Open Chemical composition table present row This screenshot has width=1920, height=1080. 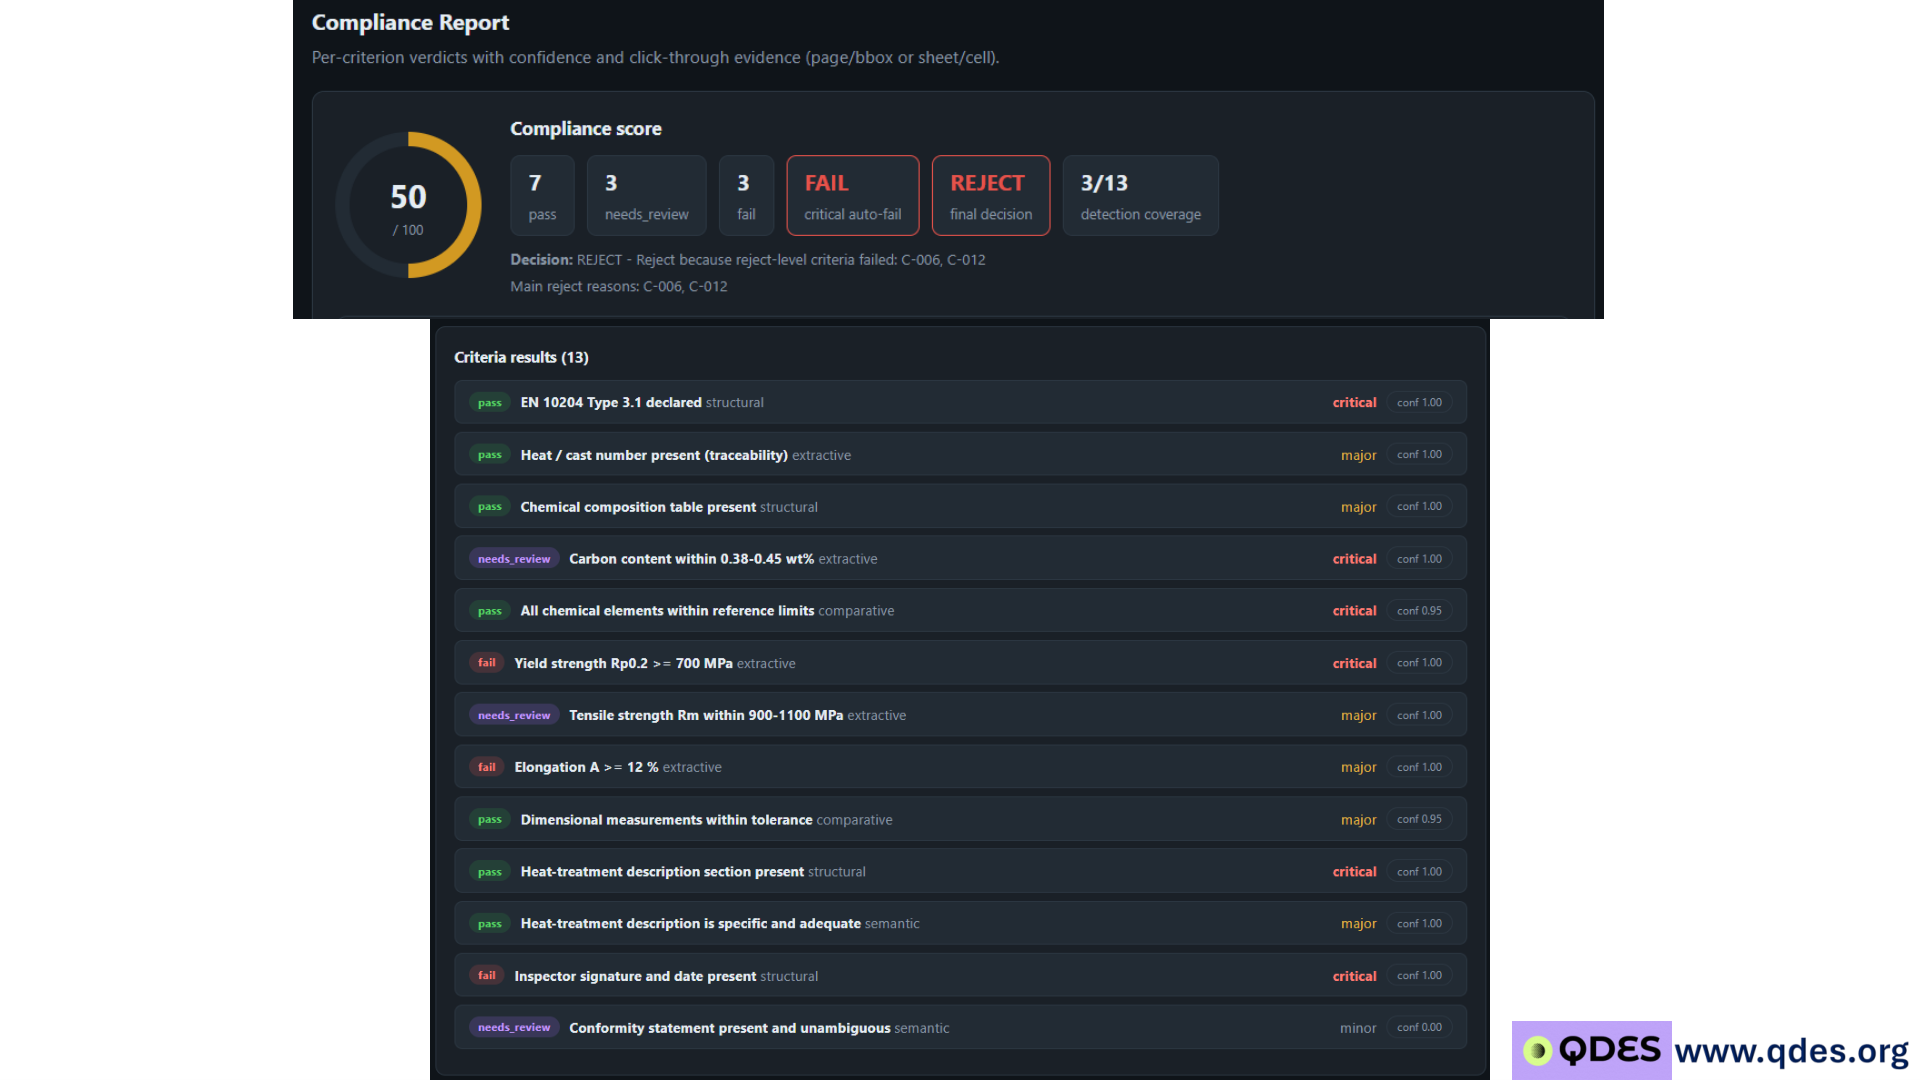[x=960, y=506]
